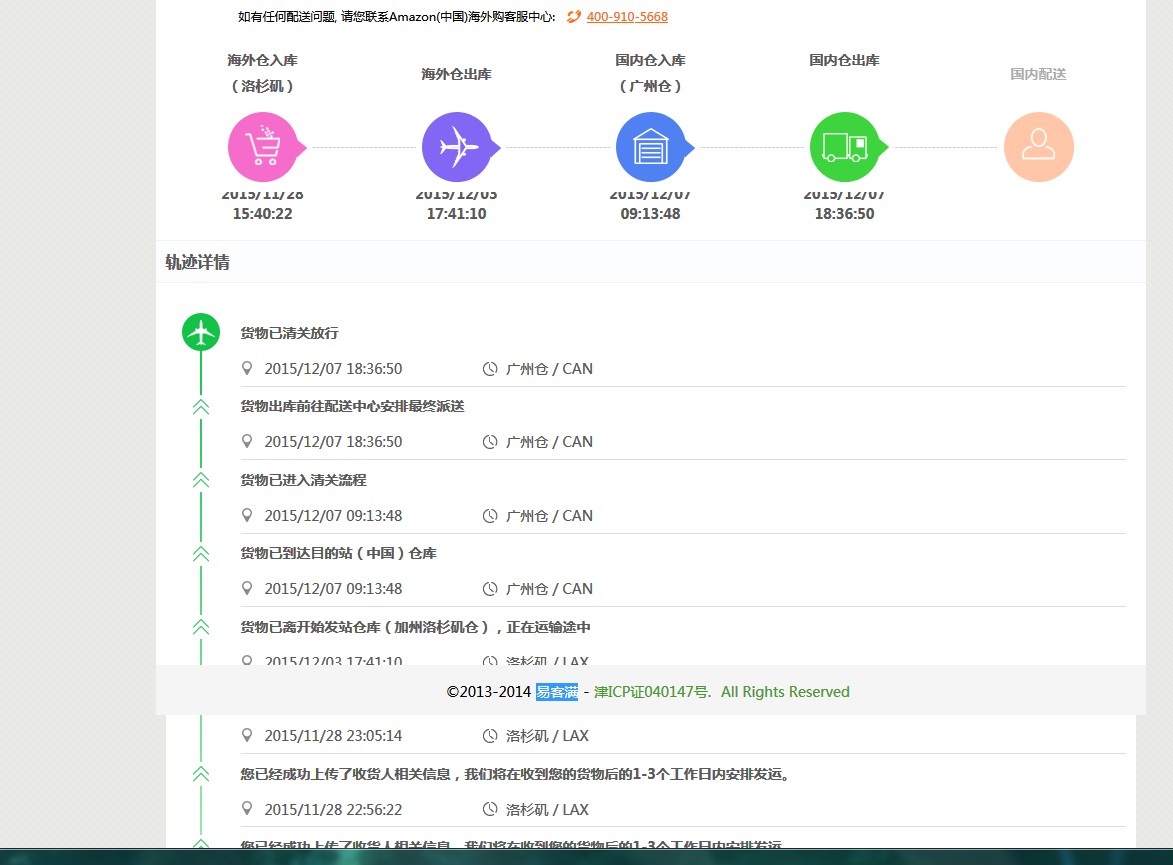This screenshot has height=865, width=1173.
Task: Click the chevron marker beside 货物已到达目的站
Action: point(200,554)
